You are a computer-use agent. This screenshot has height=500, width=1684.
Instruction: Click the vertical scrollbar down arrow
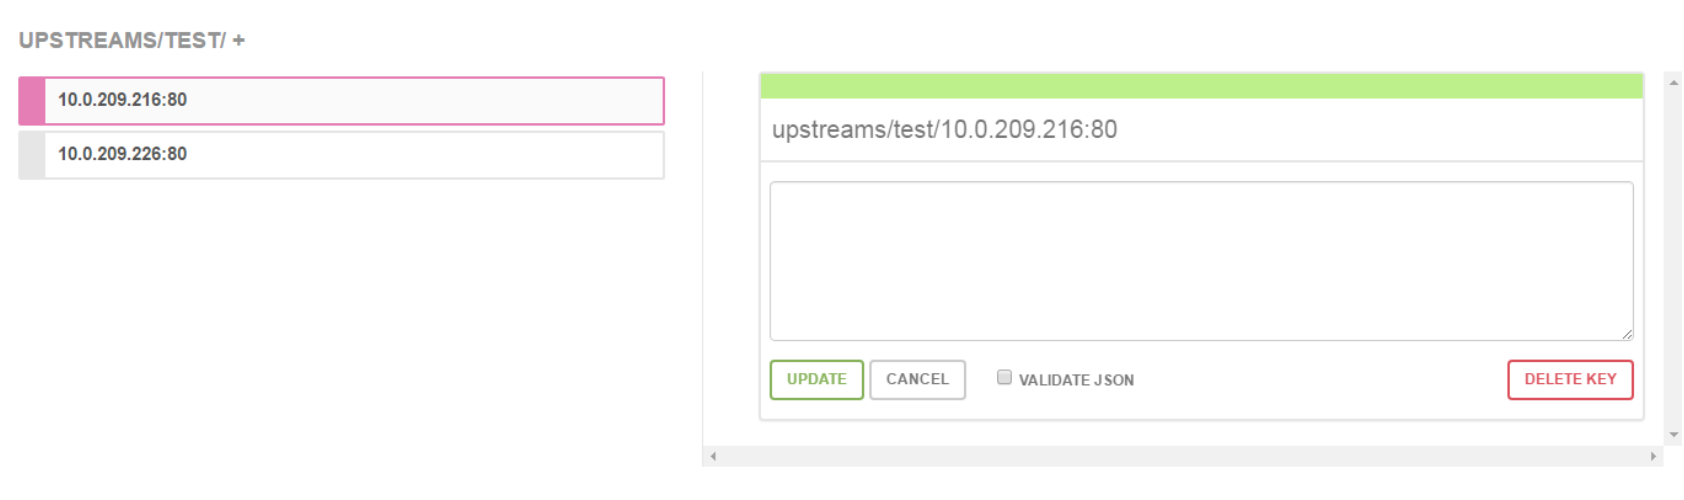(x=1673, y=435)
